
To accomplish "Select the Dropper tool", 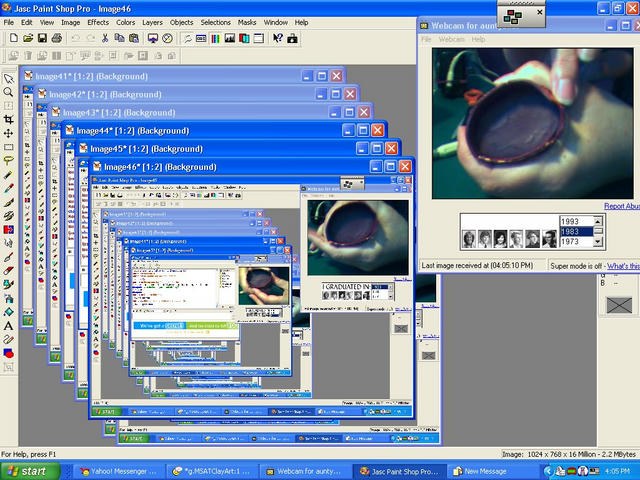I will coord(8,188).
